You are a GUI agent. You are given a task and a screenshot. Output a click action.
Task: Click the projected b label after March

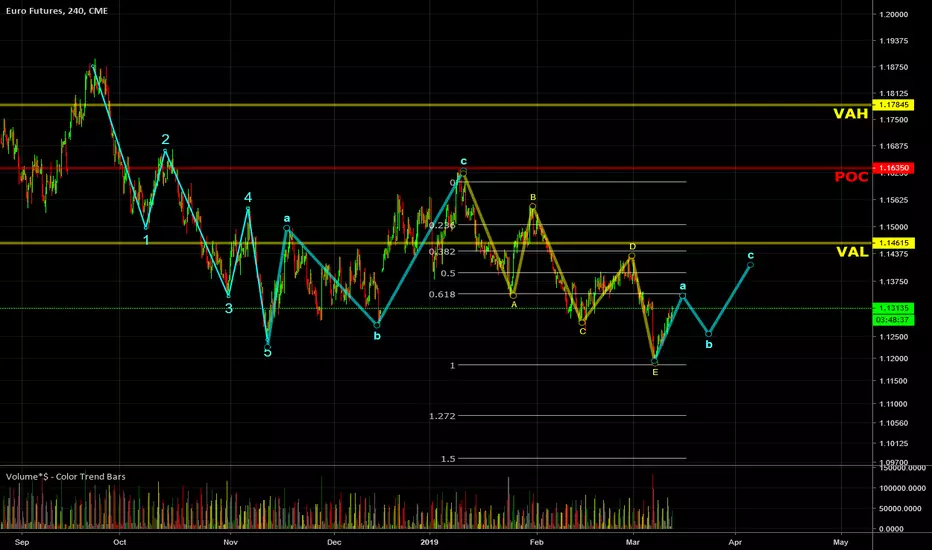pos(709,344)
